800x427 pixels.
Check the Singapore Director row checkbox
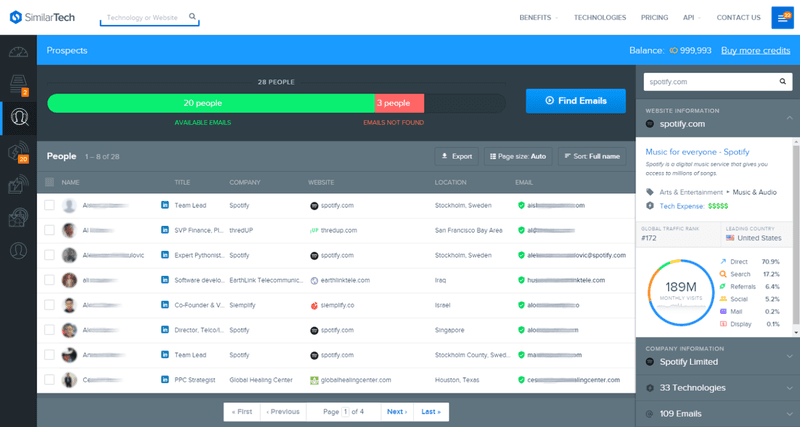pyautogui.click(x=49, y=330)
